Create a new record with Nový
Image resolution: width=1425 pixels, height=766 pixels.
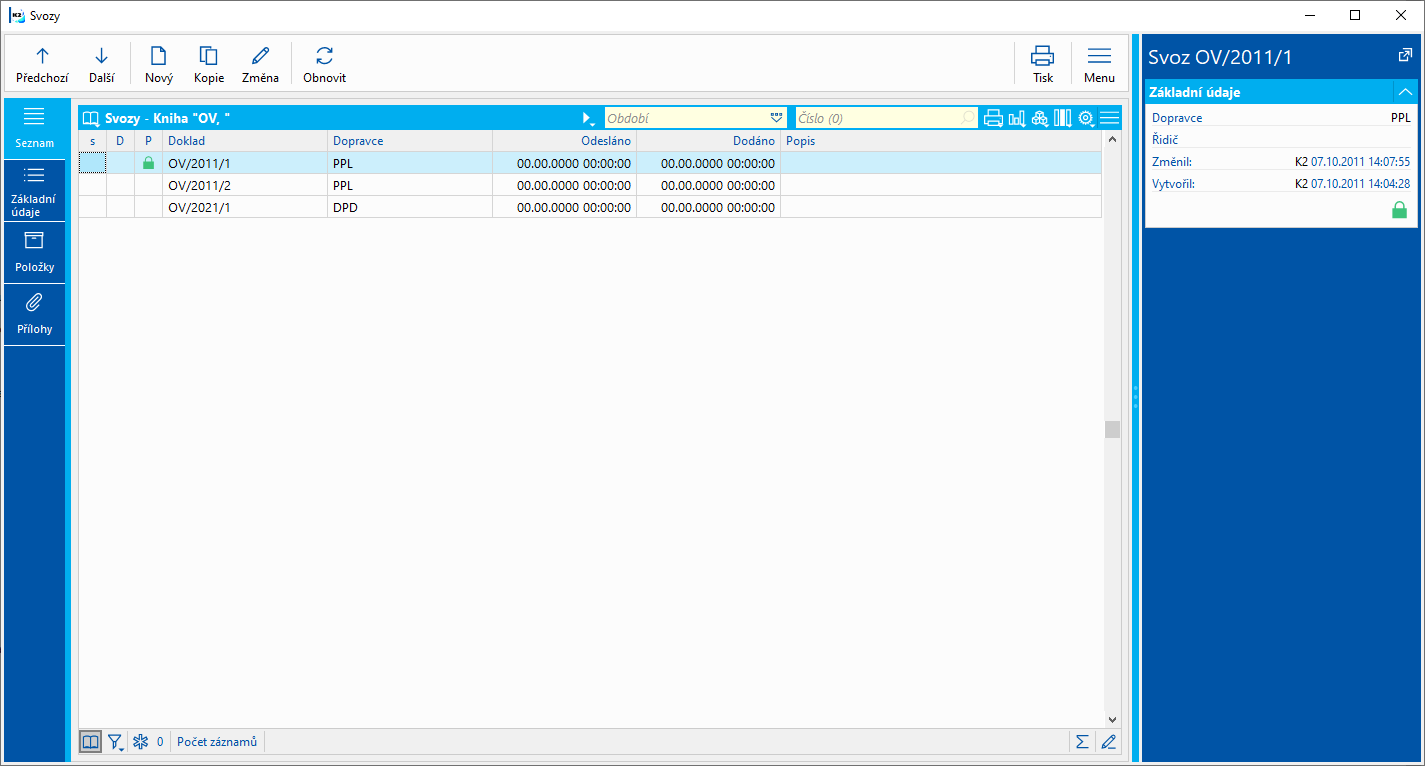pos(159,65)
